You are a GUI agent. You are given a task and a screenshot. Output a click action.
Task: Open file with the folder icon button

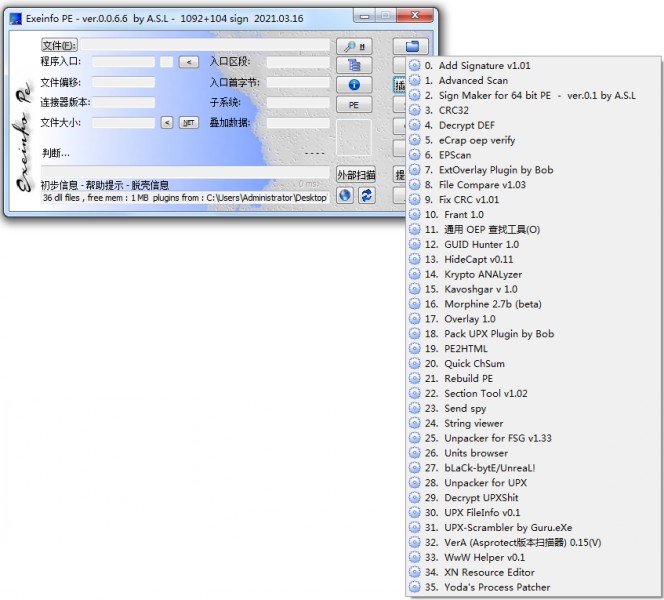tap(410, 46)
